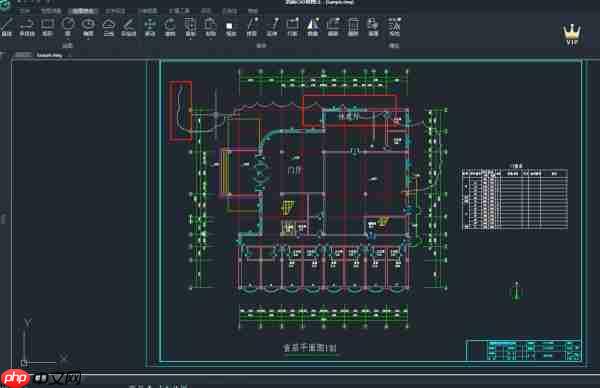Select the wide red rectangle at plan's top
The image size is (600, 388).
click(x=350, y=110)
